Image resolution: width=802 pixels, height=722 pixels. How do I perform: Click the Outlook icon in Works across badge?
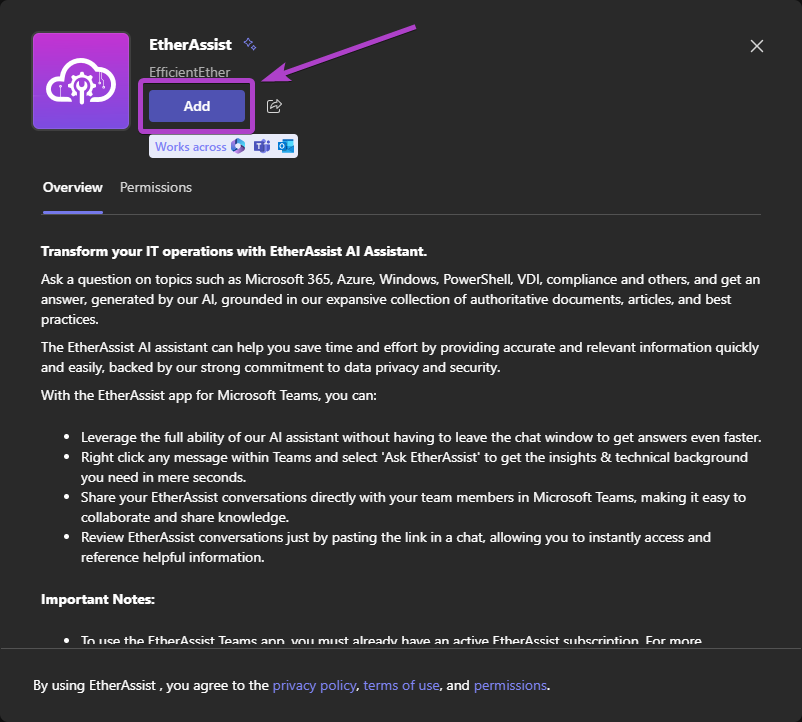[x=285, y=146]
